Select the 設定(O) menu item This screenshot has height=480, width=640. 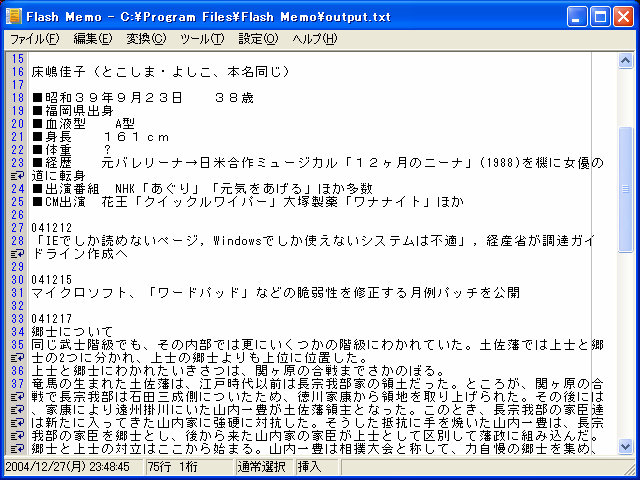pyautogui.click(x=258, y=39)
